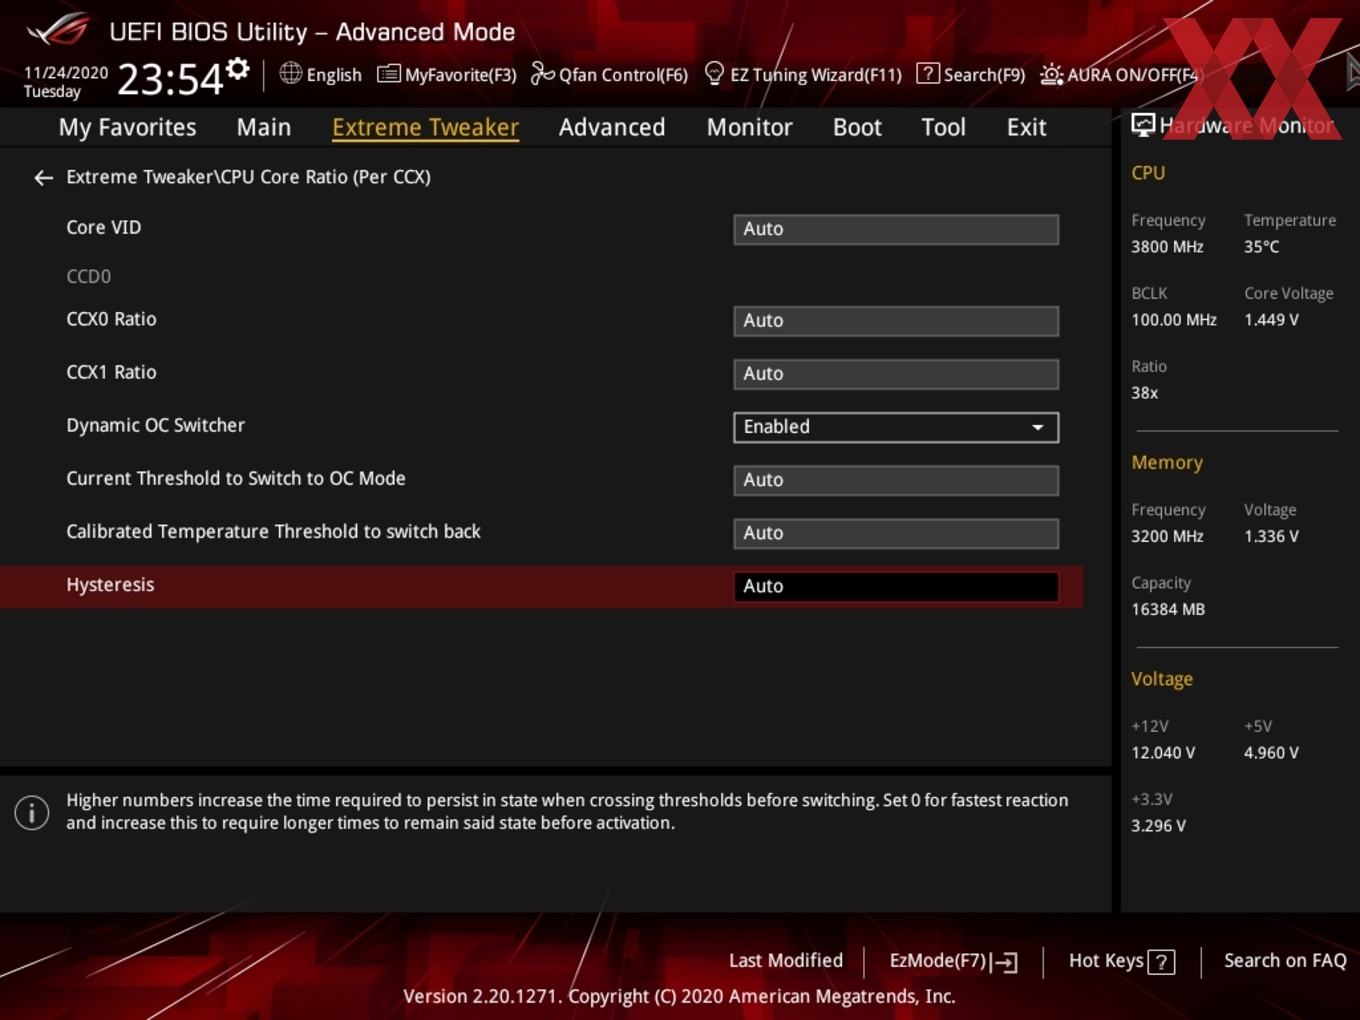
Task: Click the 3.296 V reading
Action: tap(1158, 825)
